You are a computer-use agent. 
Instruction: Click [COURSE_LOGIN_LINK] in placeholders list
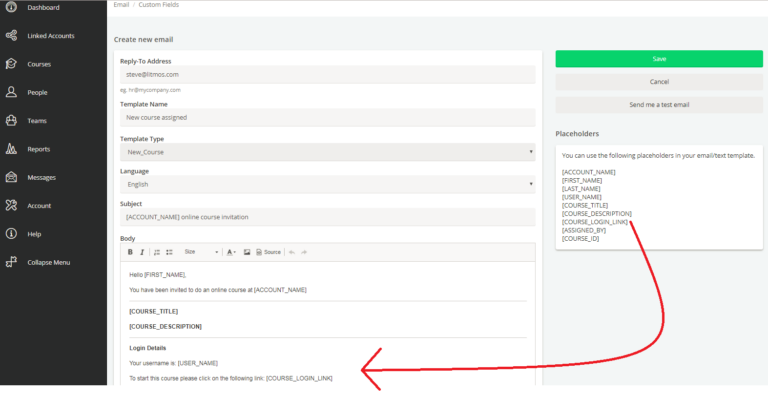tap(595, 222)
